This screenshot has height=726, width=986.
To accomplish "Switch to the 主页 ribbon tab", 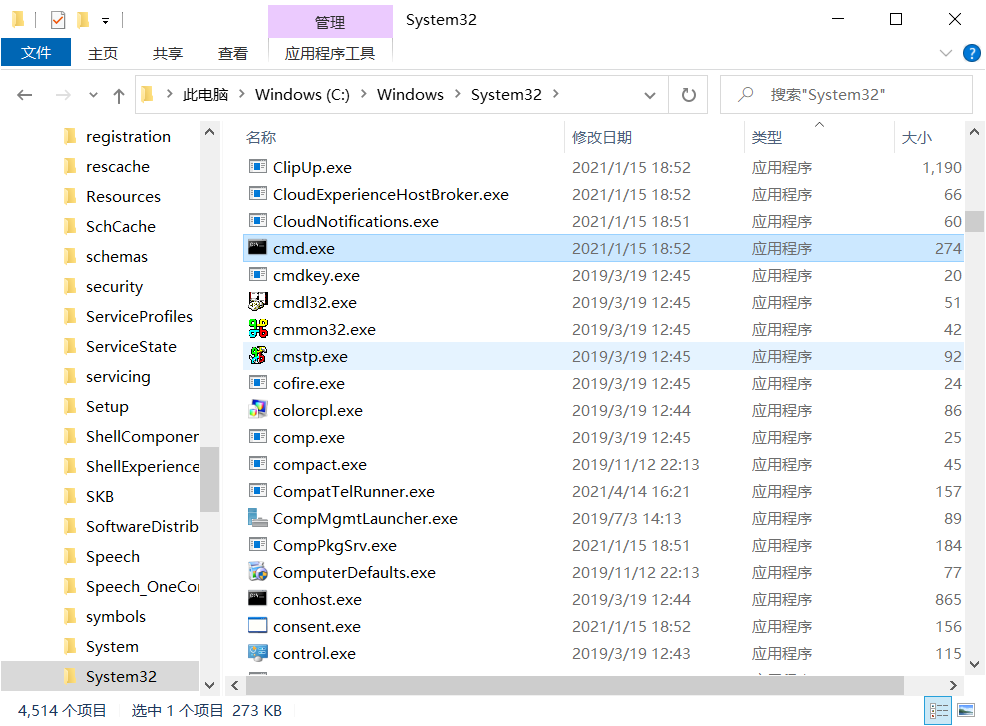I will tap(102, 53).
